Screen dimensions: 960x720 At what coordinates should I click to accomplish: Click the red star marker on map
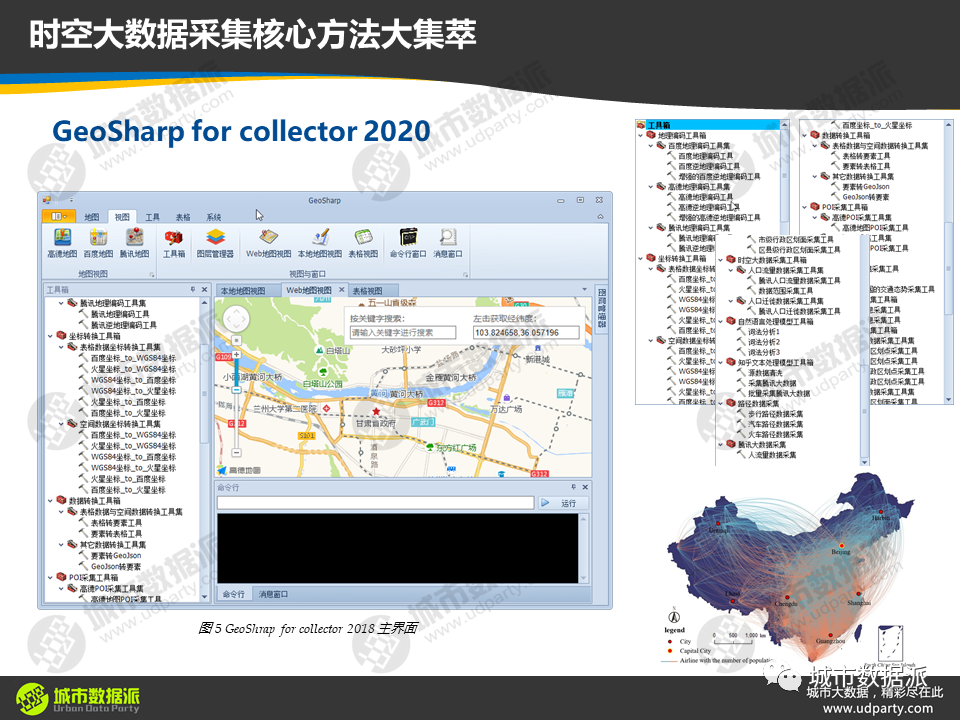coord(376,411)
